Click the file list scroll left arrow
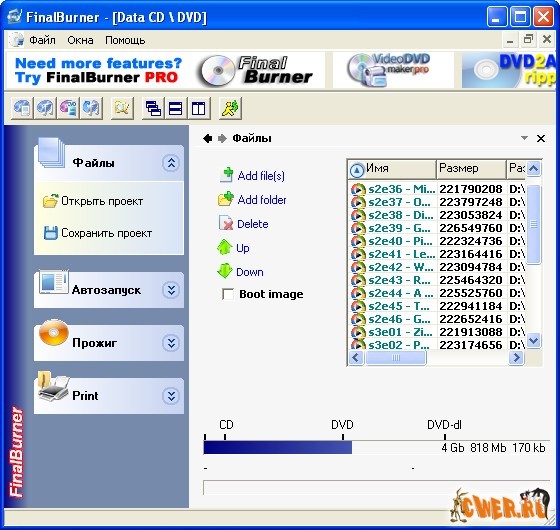Screen dimensions: 560x530 356,357
